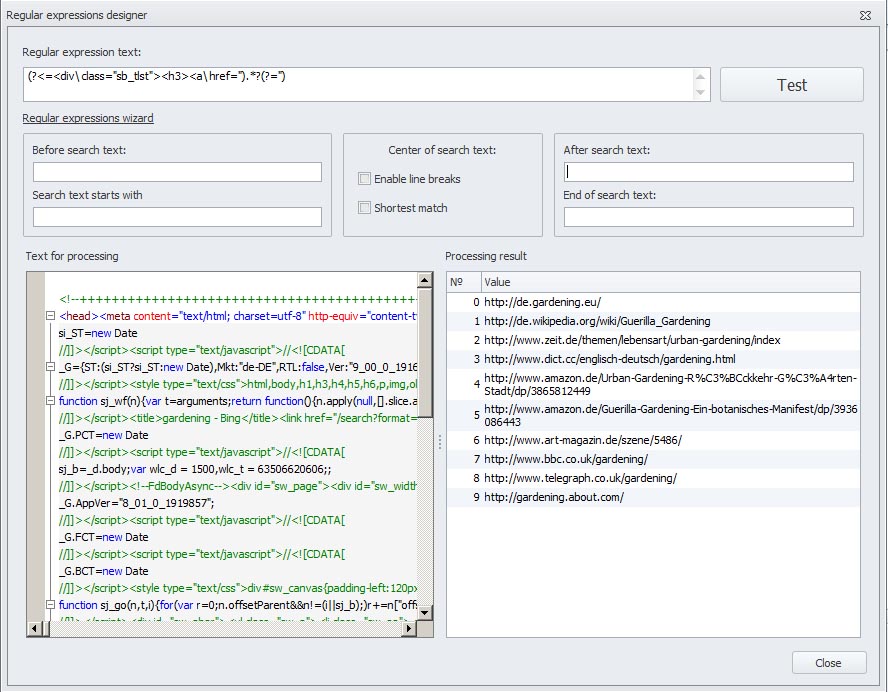Collapse the function sj_wf code block
888x692 pixels.
tap(50, 401)
